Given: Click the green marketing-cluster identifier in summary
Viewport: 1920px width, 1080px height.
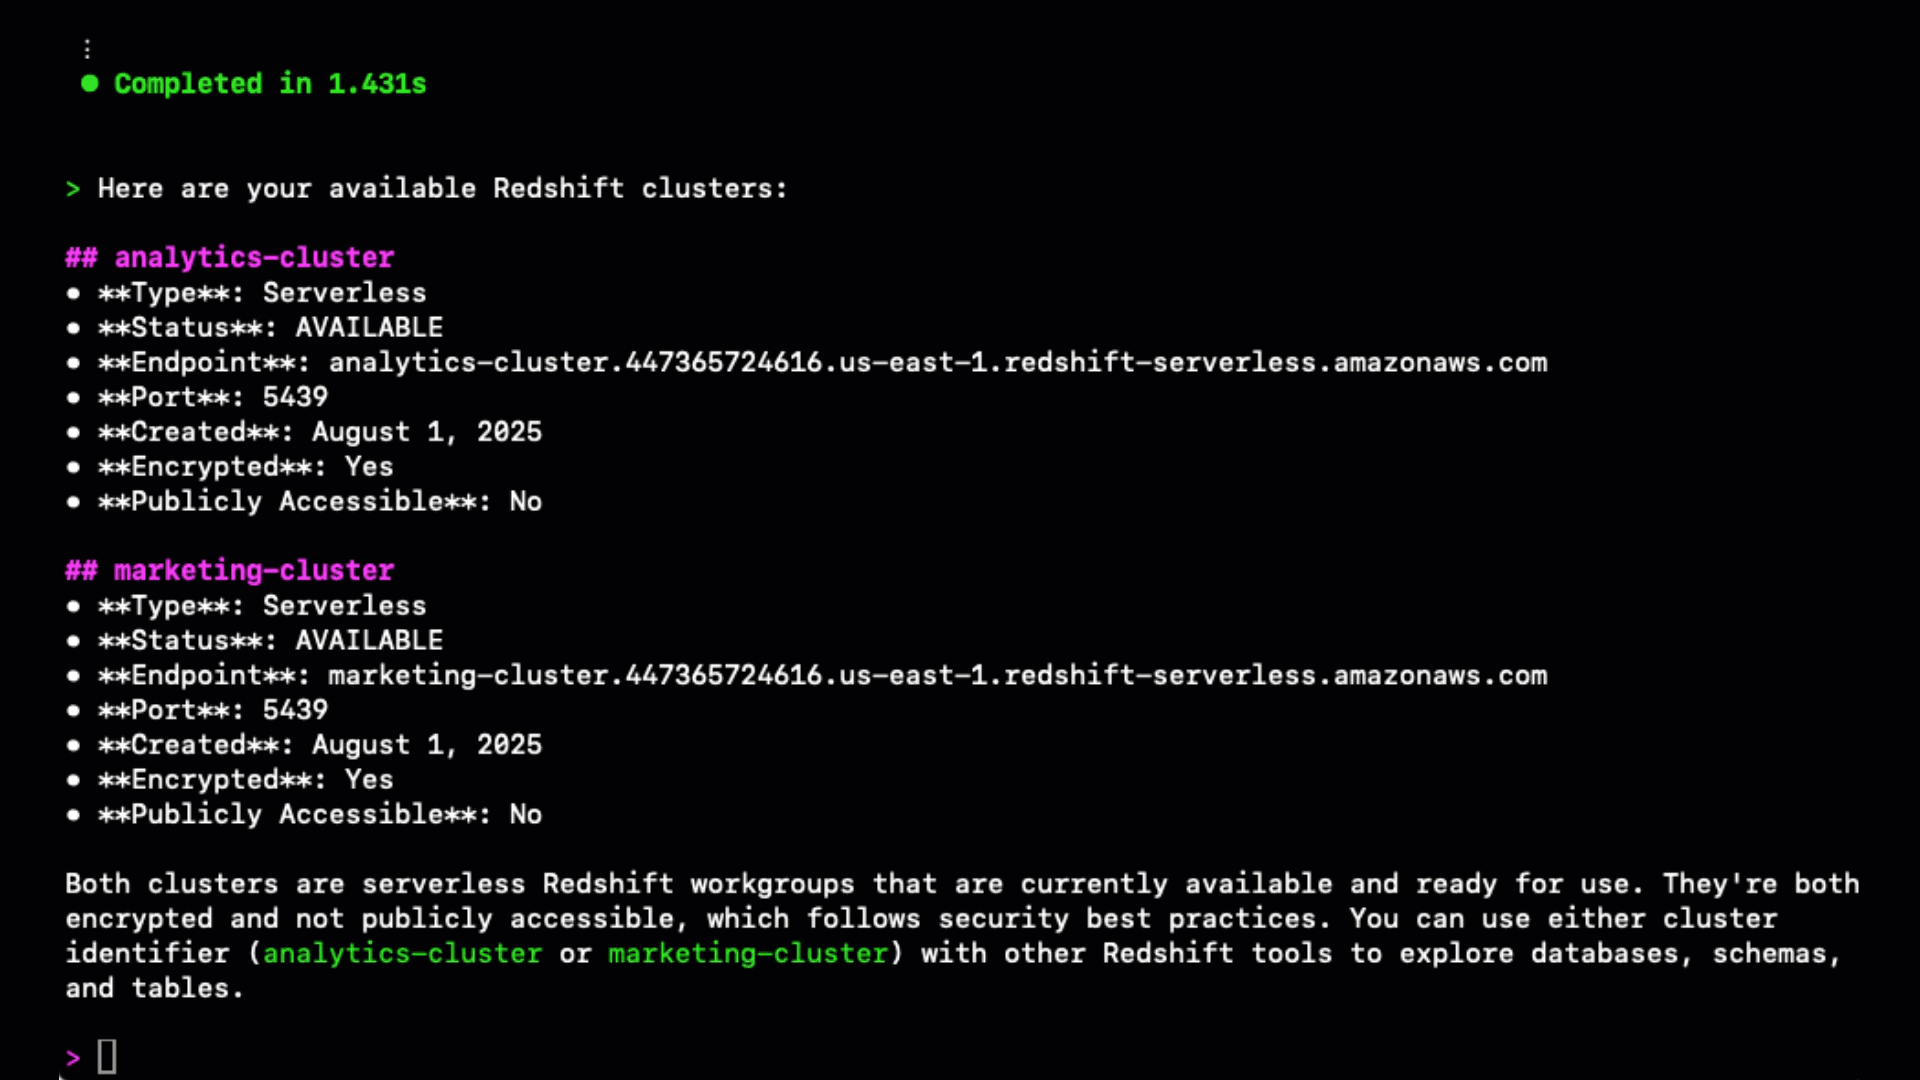Looking at the screenshot, I should coord(748,953).
